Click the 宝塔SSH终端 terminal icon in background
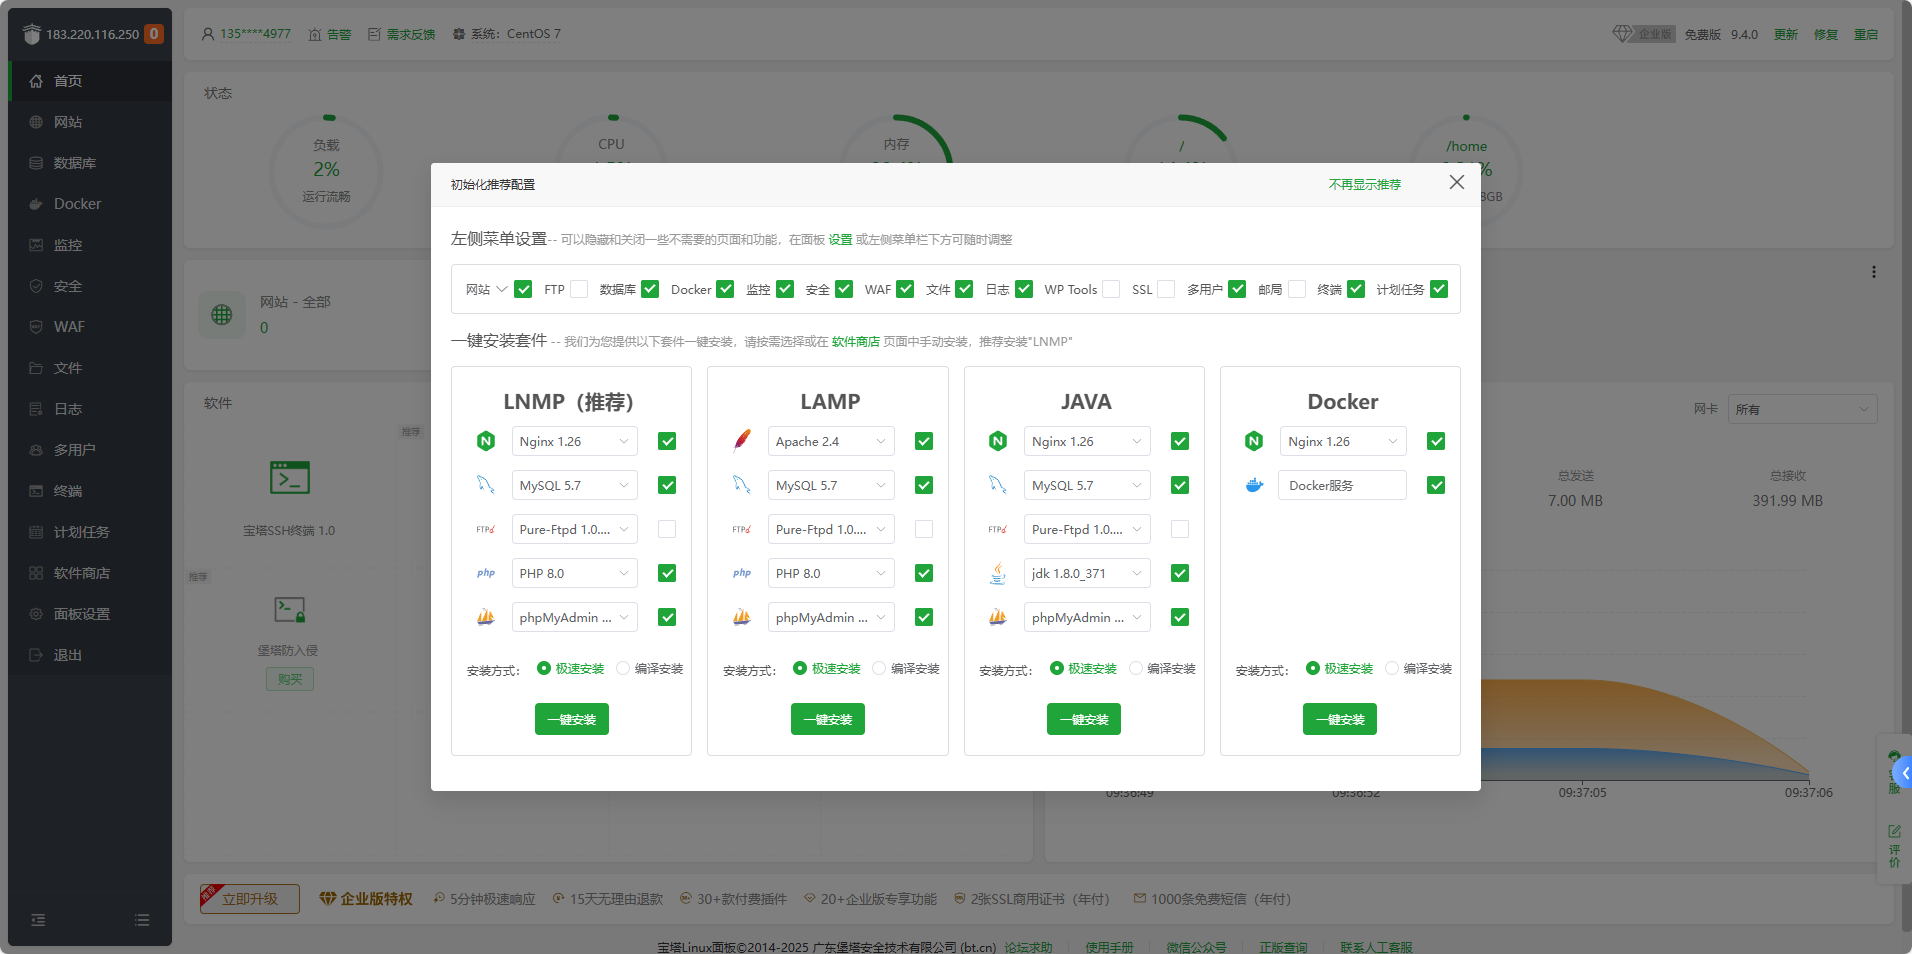Viewport: 1912px width, 954px height. click(290, 478)
